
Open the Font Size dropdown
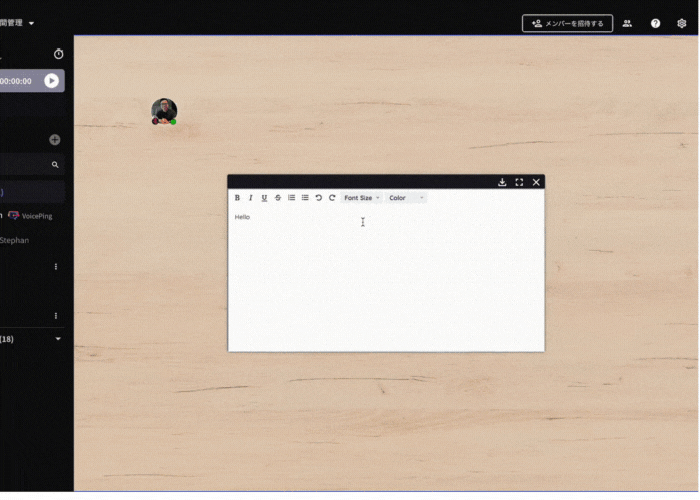(361, 198)
